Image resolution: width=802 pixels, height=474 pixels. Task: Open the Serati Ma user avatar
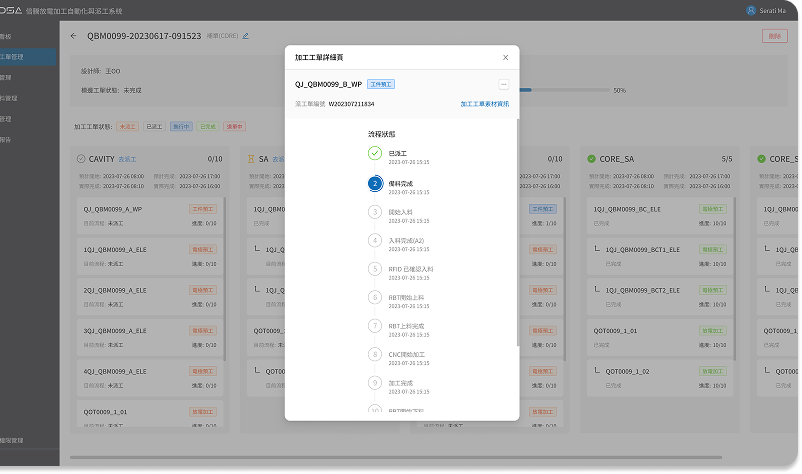751,10
